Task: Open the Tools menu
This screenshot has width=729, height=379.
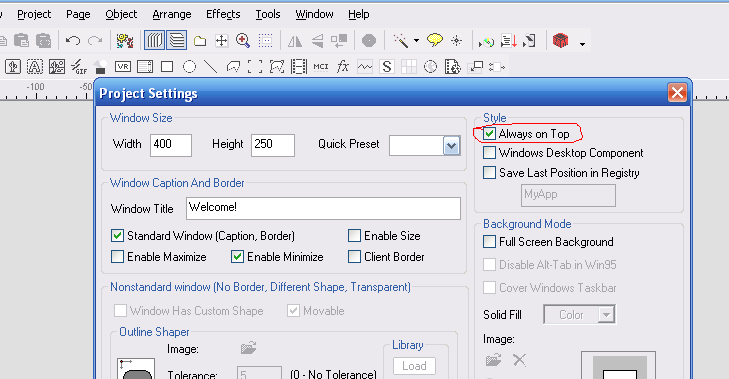Action: tap(268, 14)
